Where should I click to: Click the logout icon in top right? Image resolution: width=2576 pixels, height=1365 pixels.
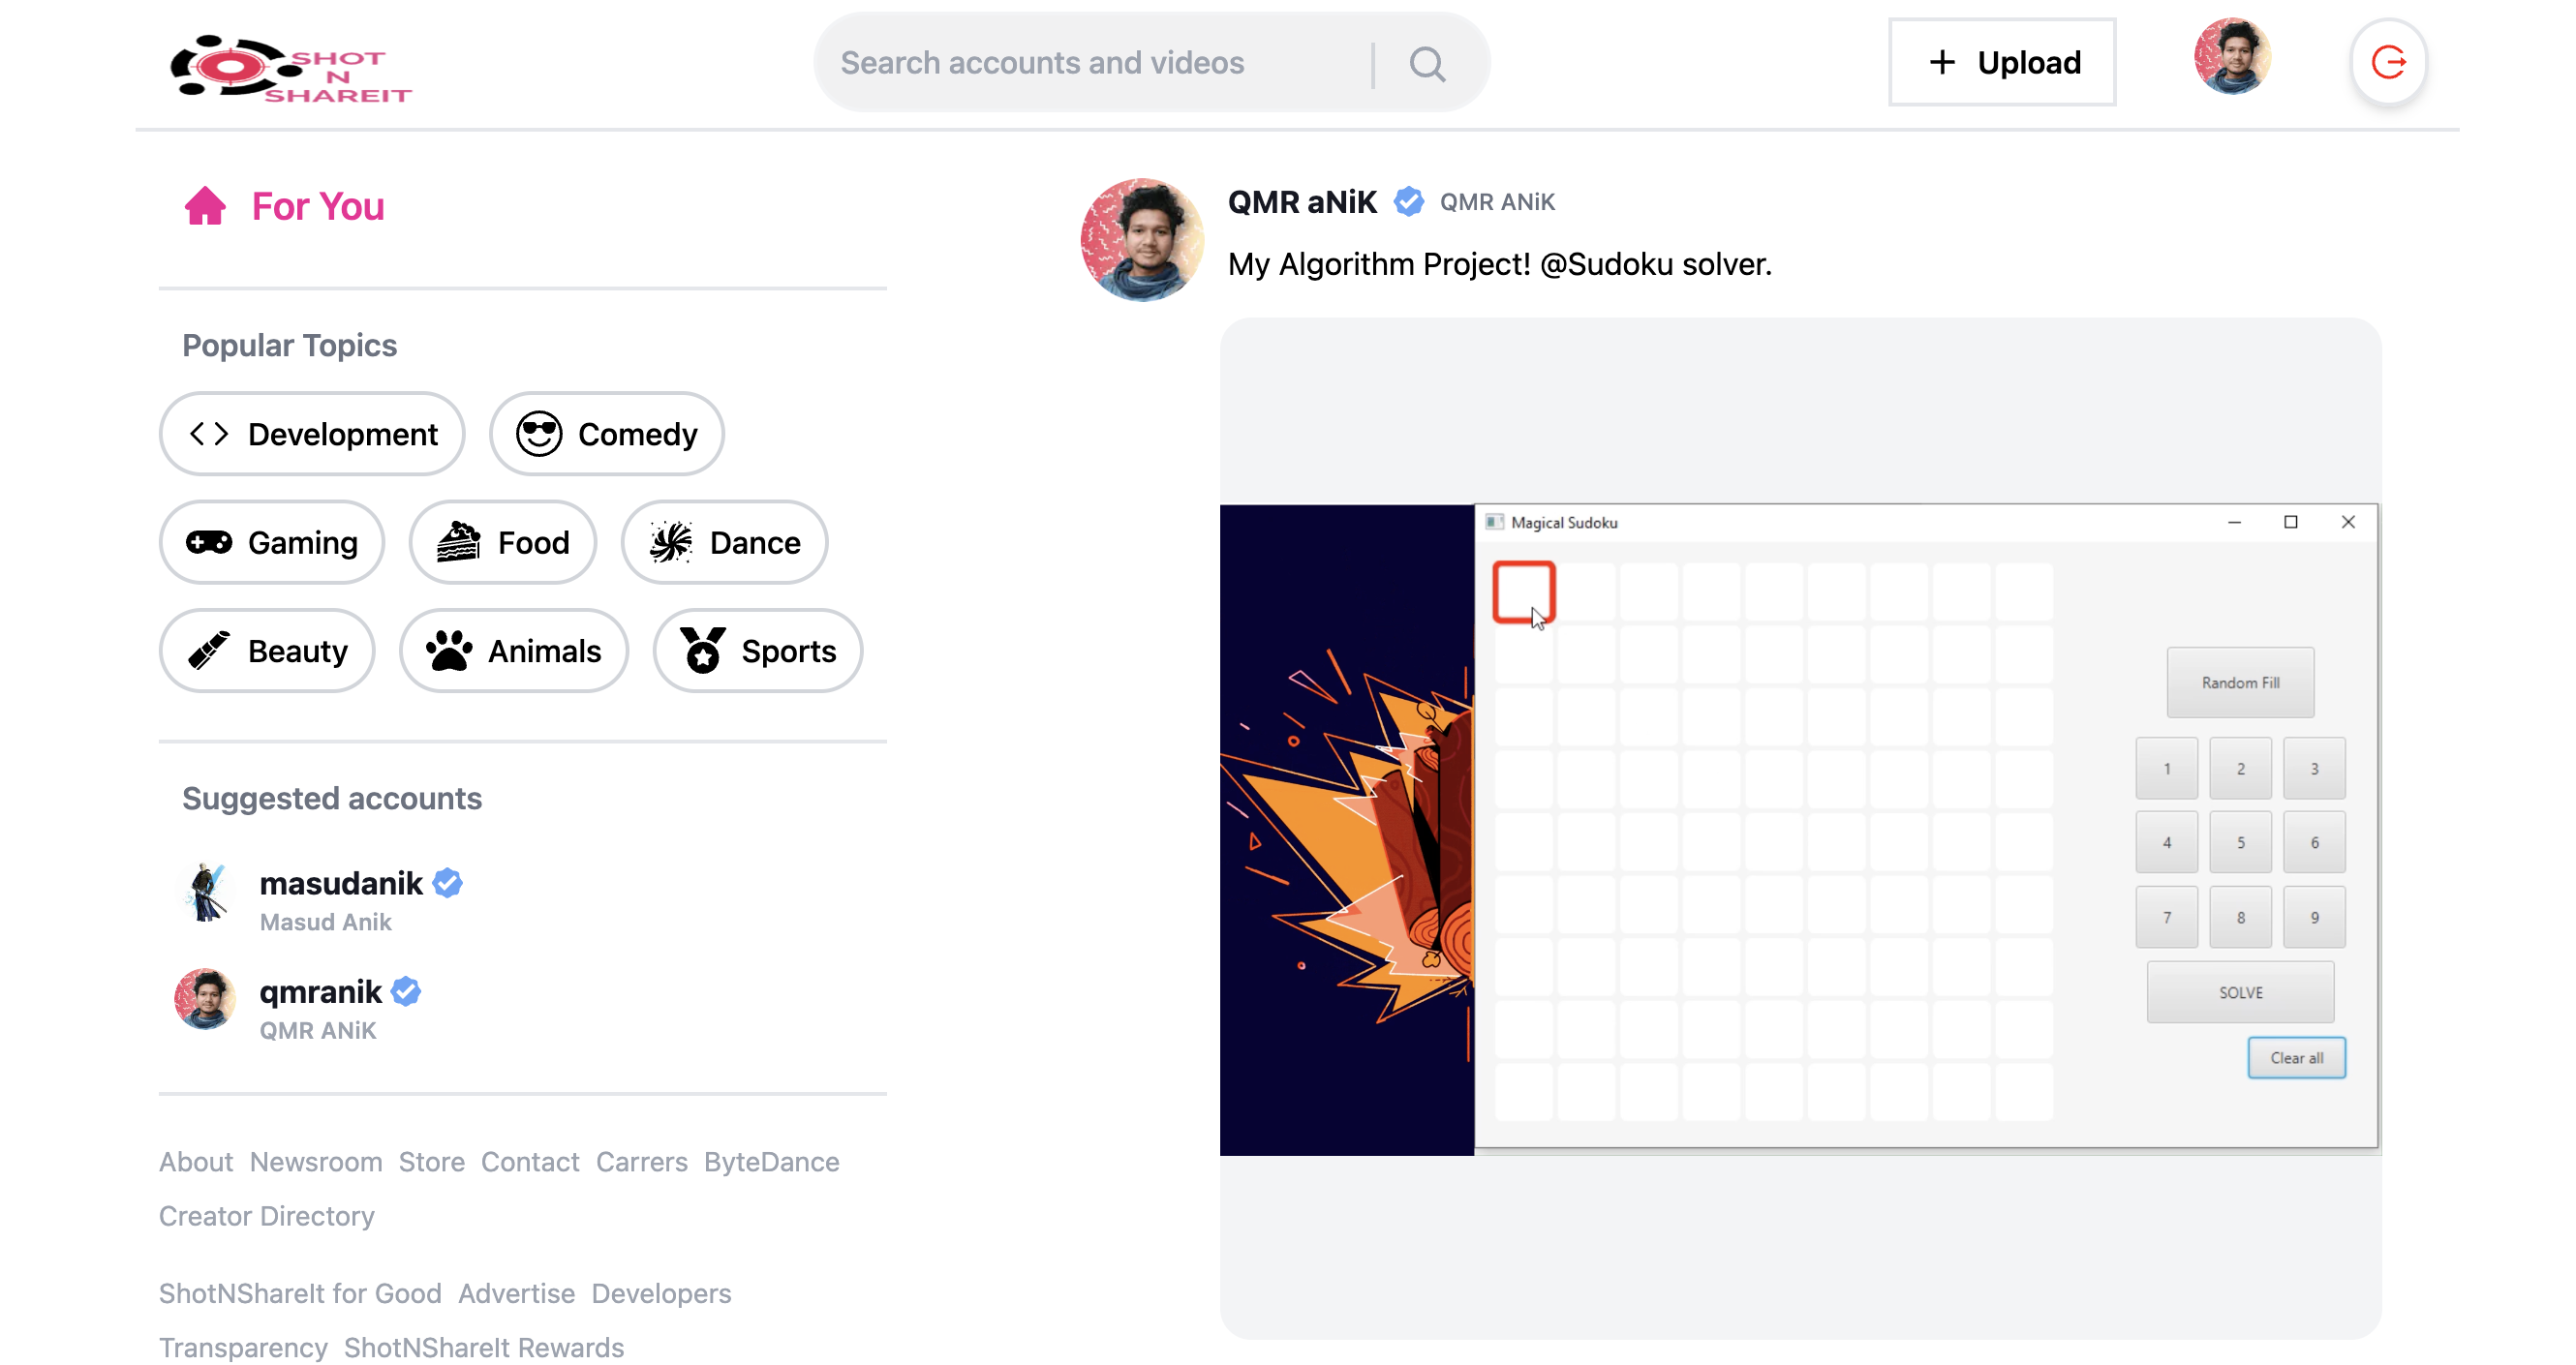pos(2388,63)
